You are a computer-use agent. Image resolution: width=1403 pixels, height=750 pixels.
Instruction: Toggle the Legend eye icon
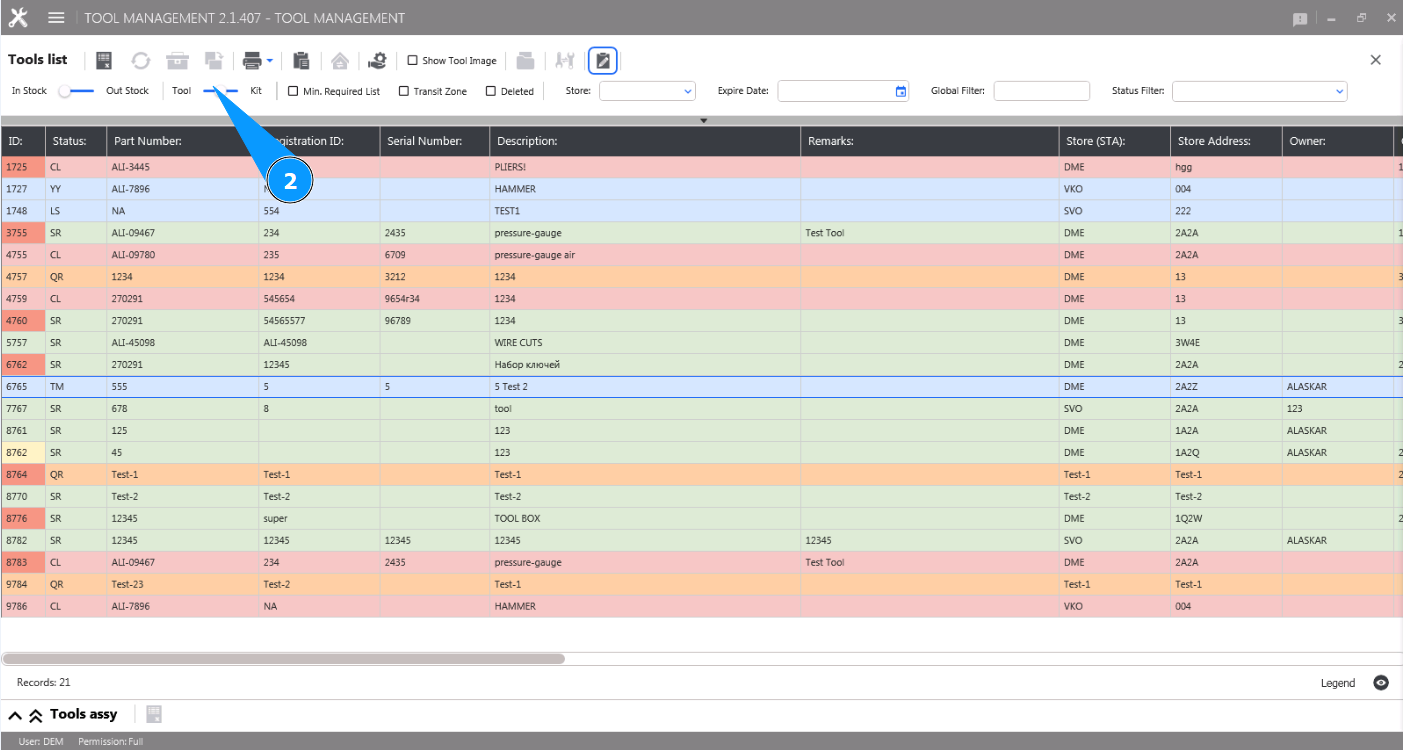coord(1380,683)
